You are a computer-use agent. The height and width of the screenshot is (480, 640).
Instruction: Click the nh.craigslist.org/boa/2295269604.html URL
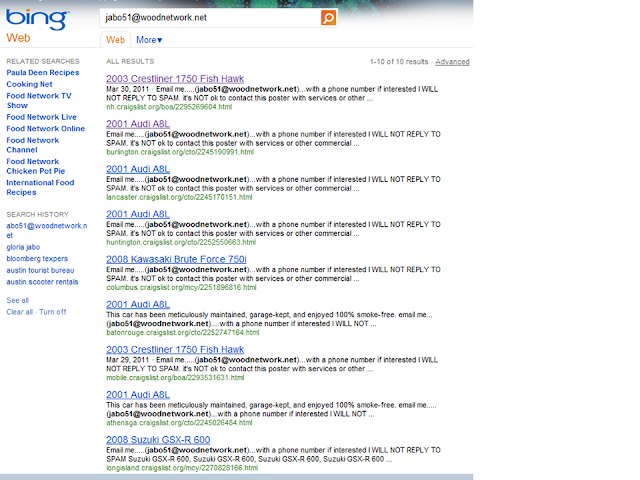pyautogui.click(x=169, y=107)
